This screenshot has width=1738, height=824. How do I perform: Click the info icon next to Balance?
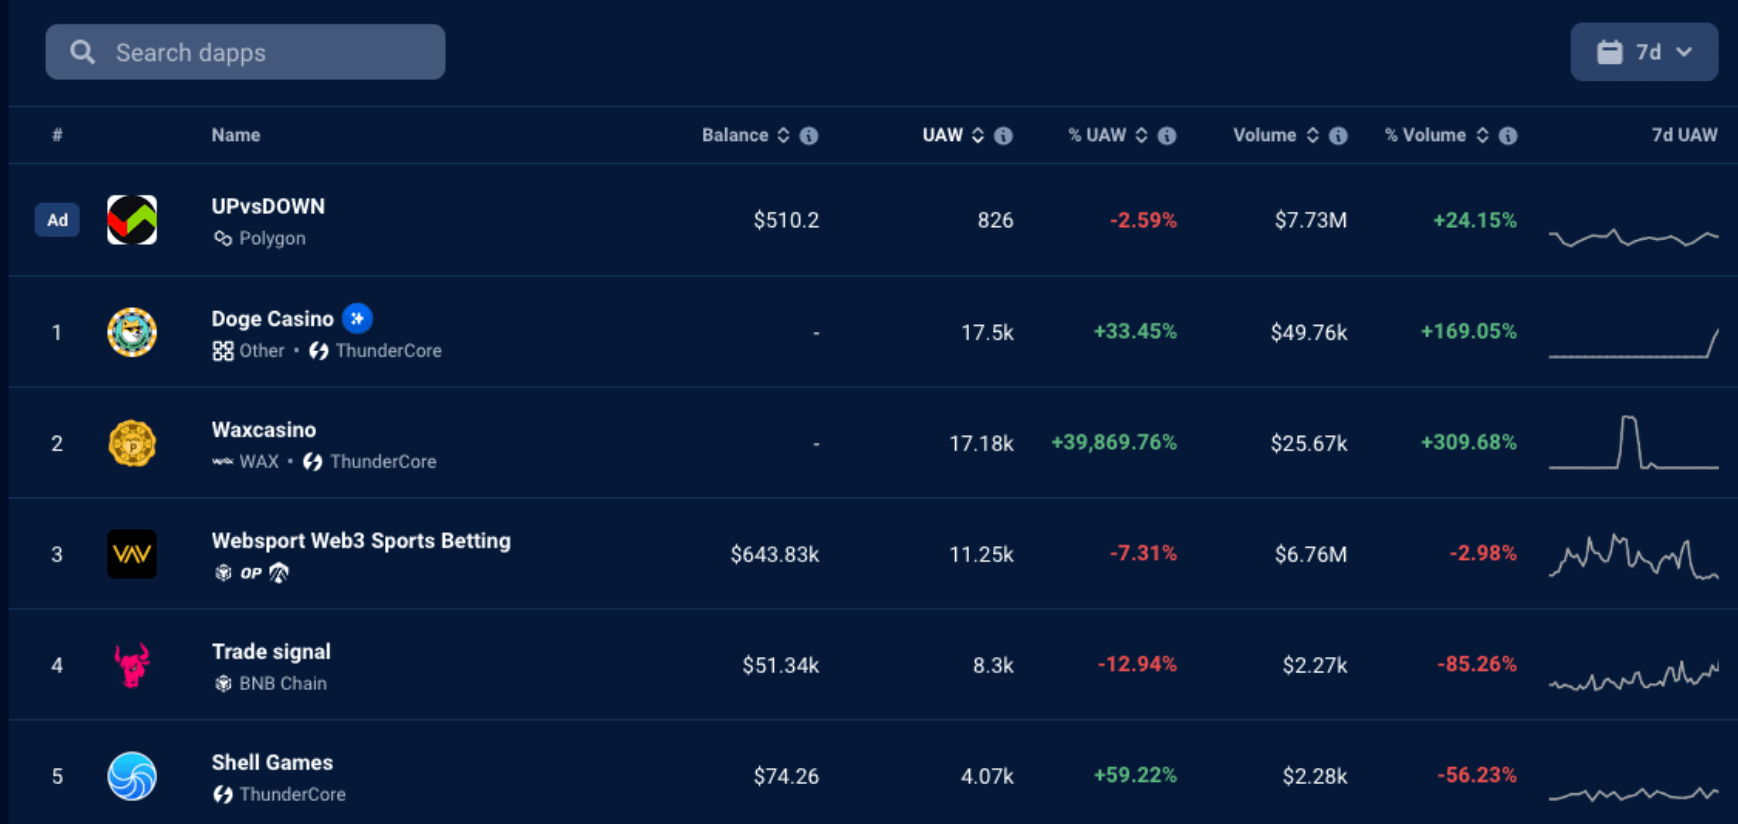point(809,136)
